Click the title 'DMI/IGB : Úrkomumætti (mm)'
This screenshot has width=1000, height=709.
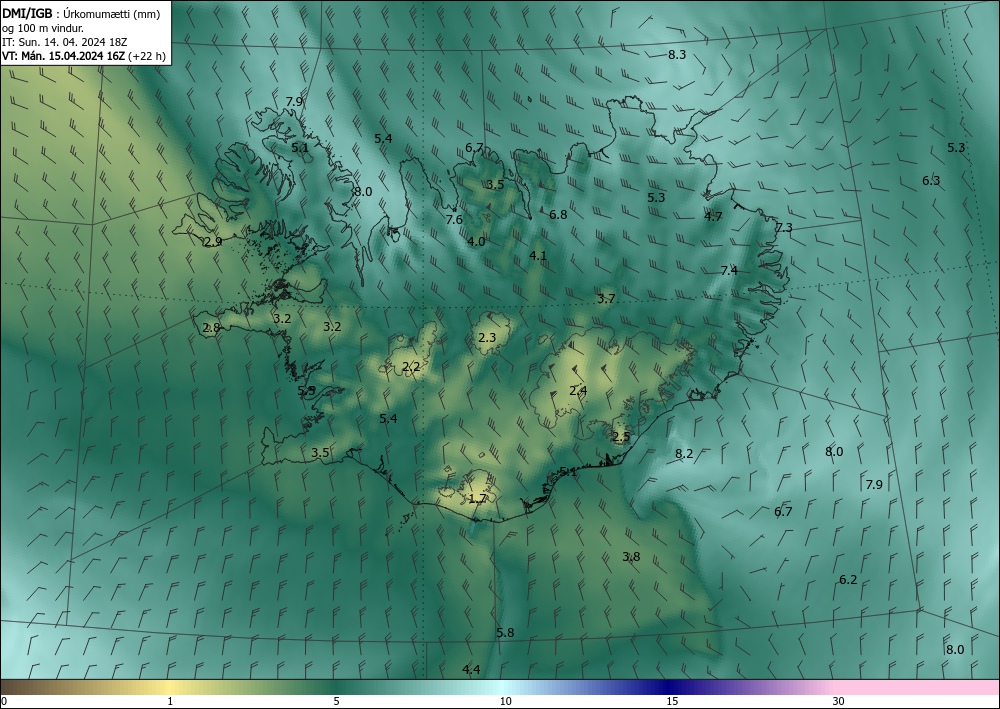tap(81, 14)
